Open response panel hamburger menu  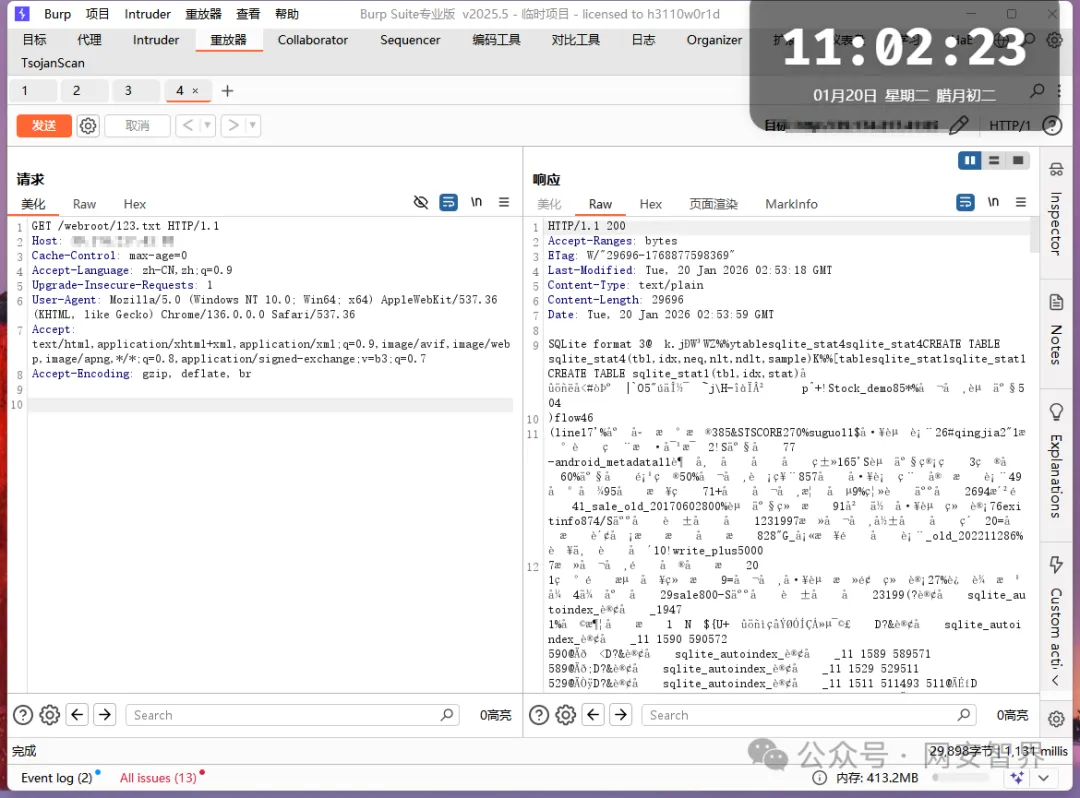tap(1021, 202)
